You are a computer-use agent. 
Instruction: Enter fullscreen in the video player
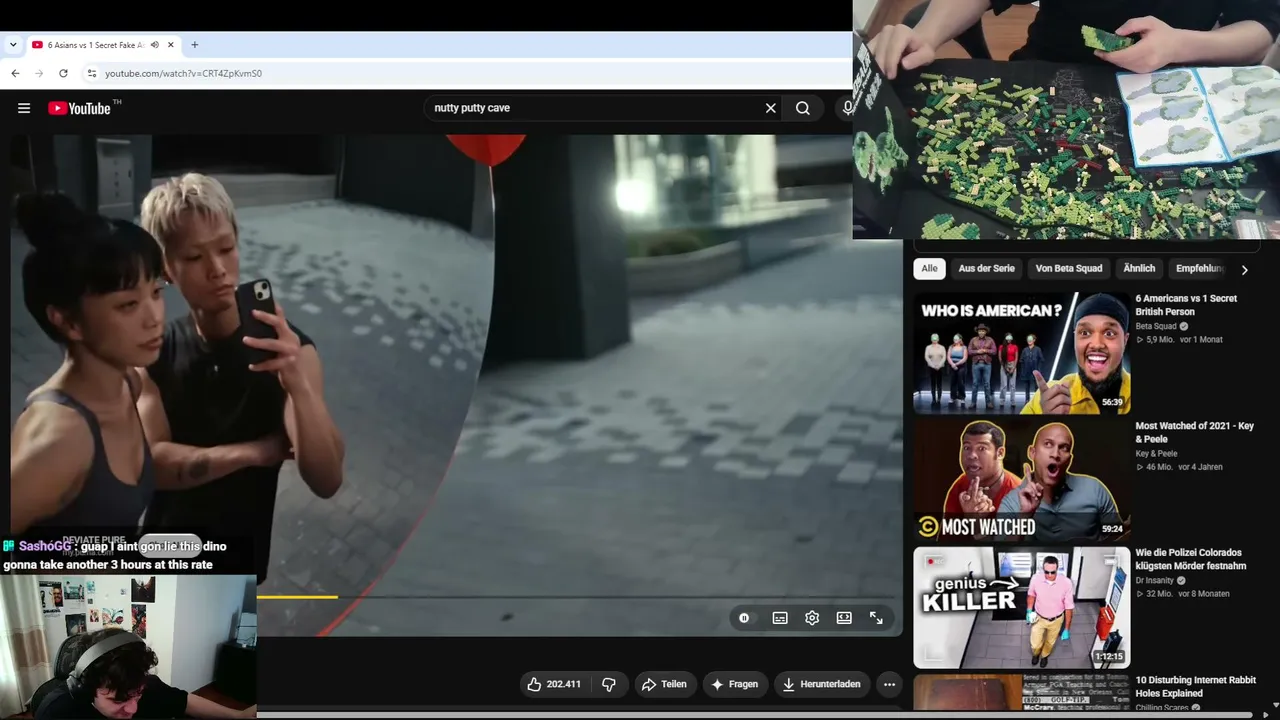(876, 618)
